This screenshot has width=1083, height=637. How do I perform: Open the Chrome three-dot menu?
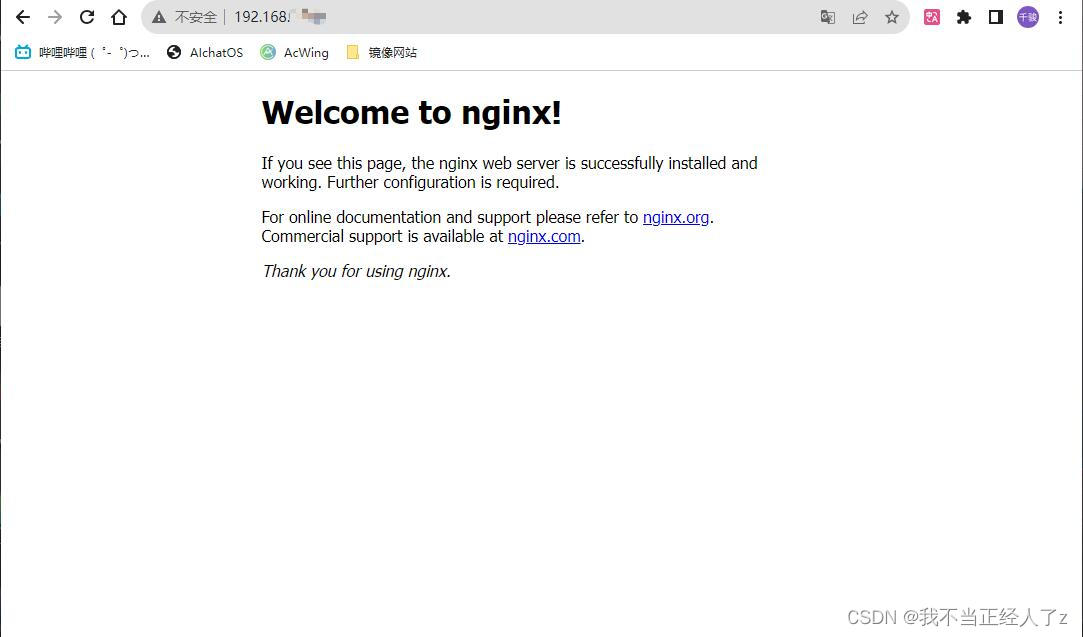click(x=1060, y=17)
